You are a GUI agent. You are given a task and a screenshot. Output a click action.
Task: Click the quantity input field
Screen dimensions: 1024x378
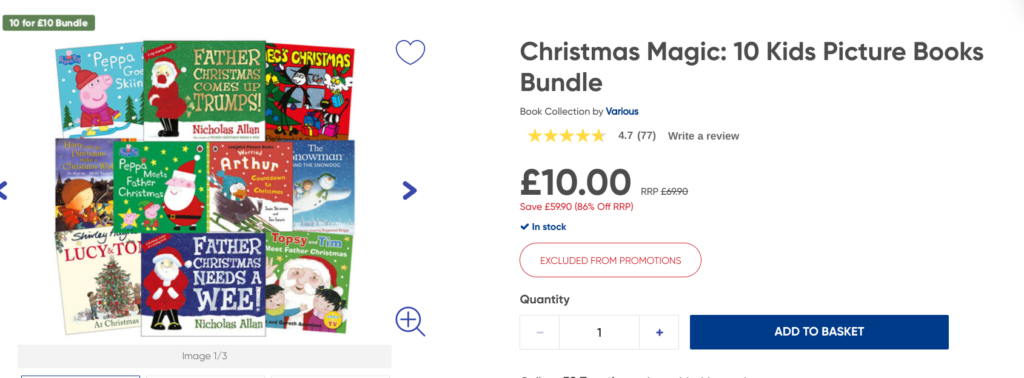[600, 332]
